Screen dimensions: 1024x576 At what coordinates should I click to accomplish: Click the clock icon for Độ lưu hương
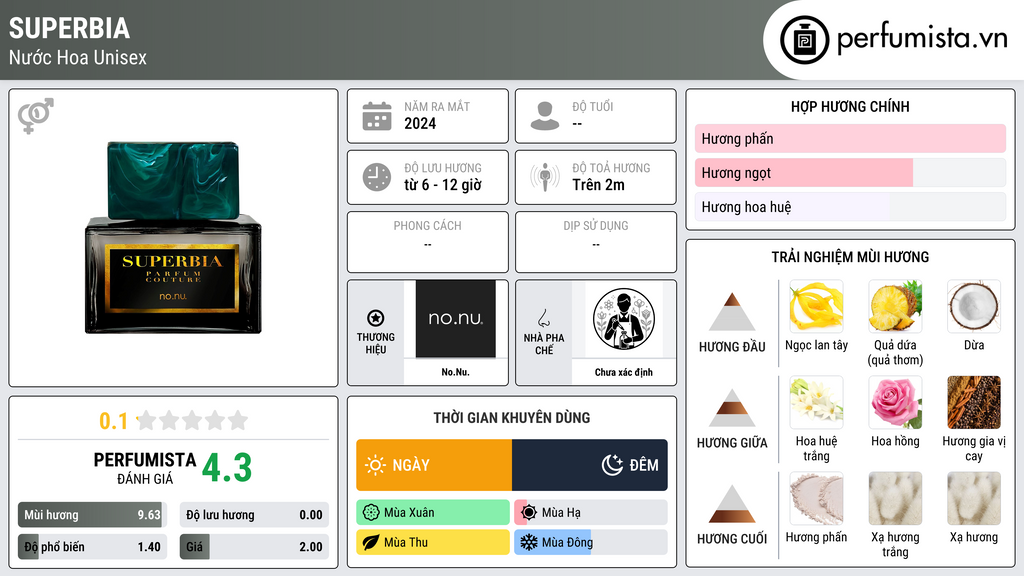[377, 177]
